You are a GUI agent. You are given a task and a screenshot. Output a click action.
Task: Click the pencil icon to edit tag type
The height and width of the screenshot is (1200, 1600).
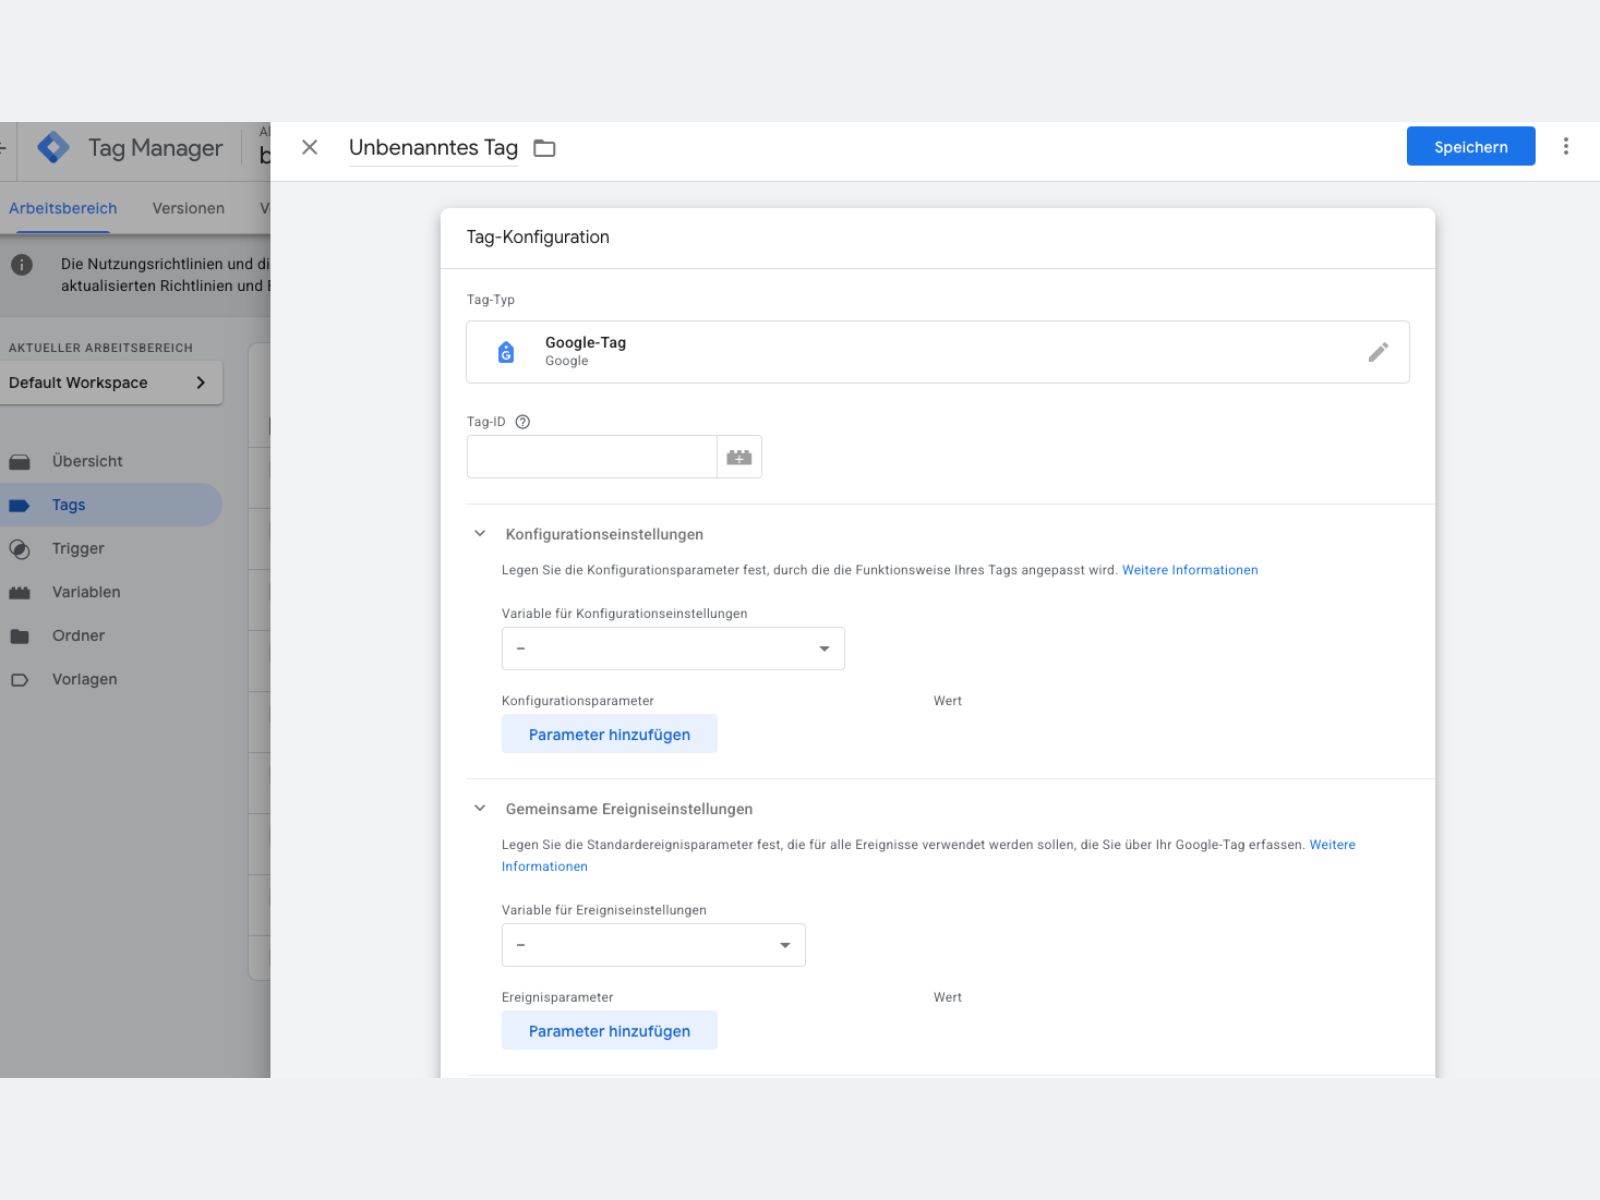click(x=1378, y=352)
